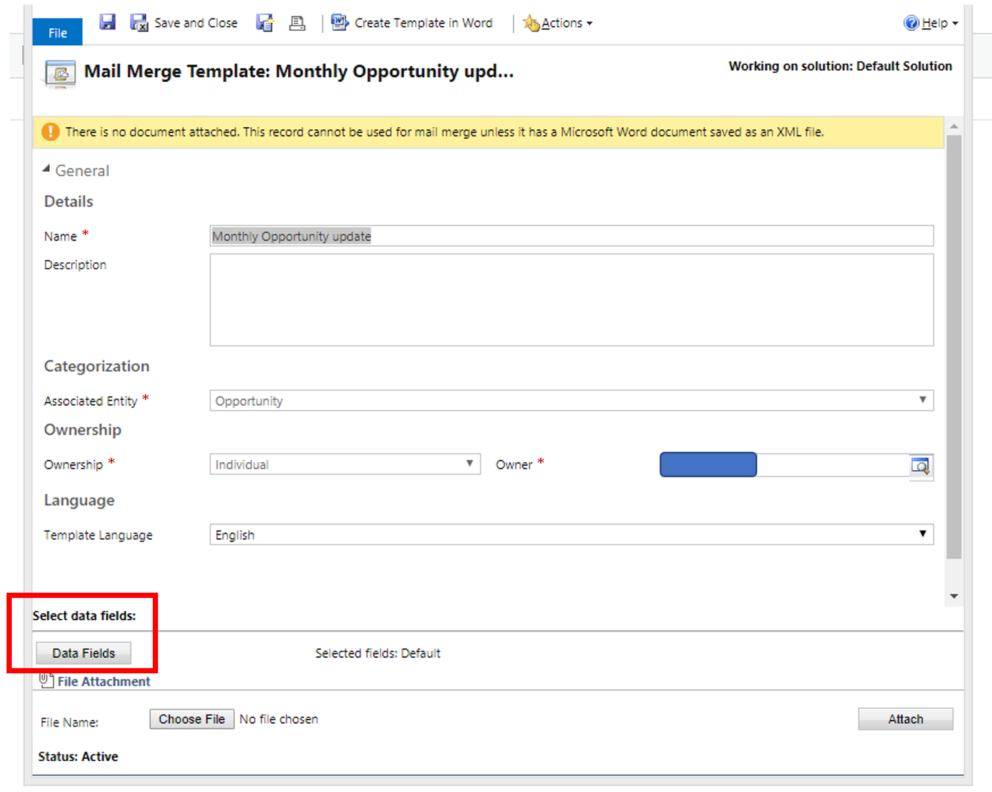This screenshot has width=992, height=792.
Task: Click the File Attachment paperclip icon
Action: click(x=46, y=680)
